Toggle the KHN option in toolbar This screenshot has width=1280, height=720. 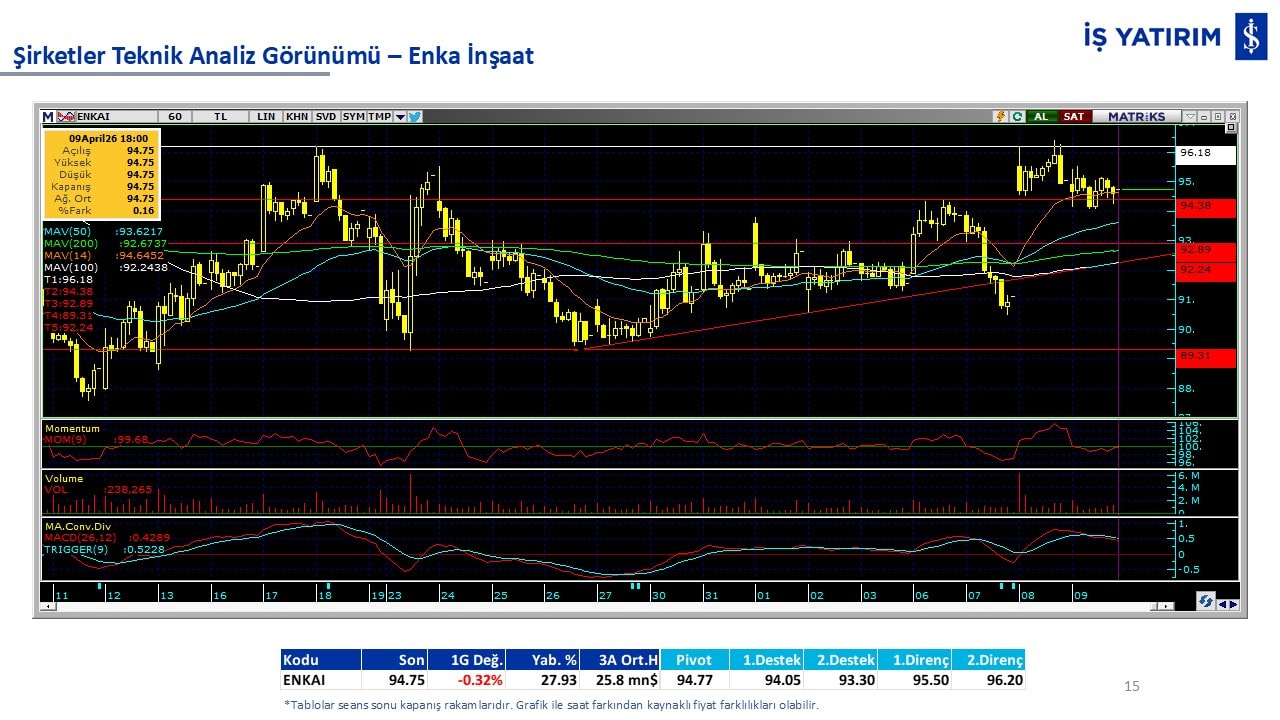(297, 116)
